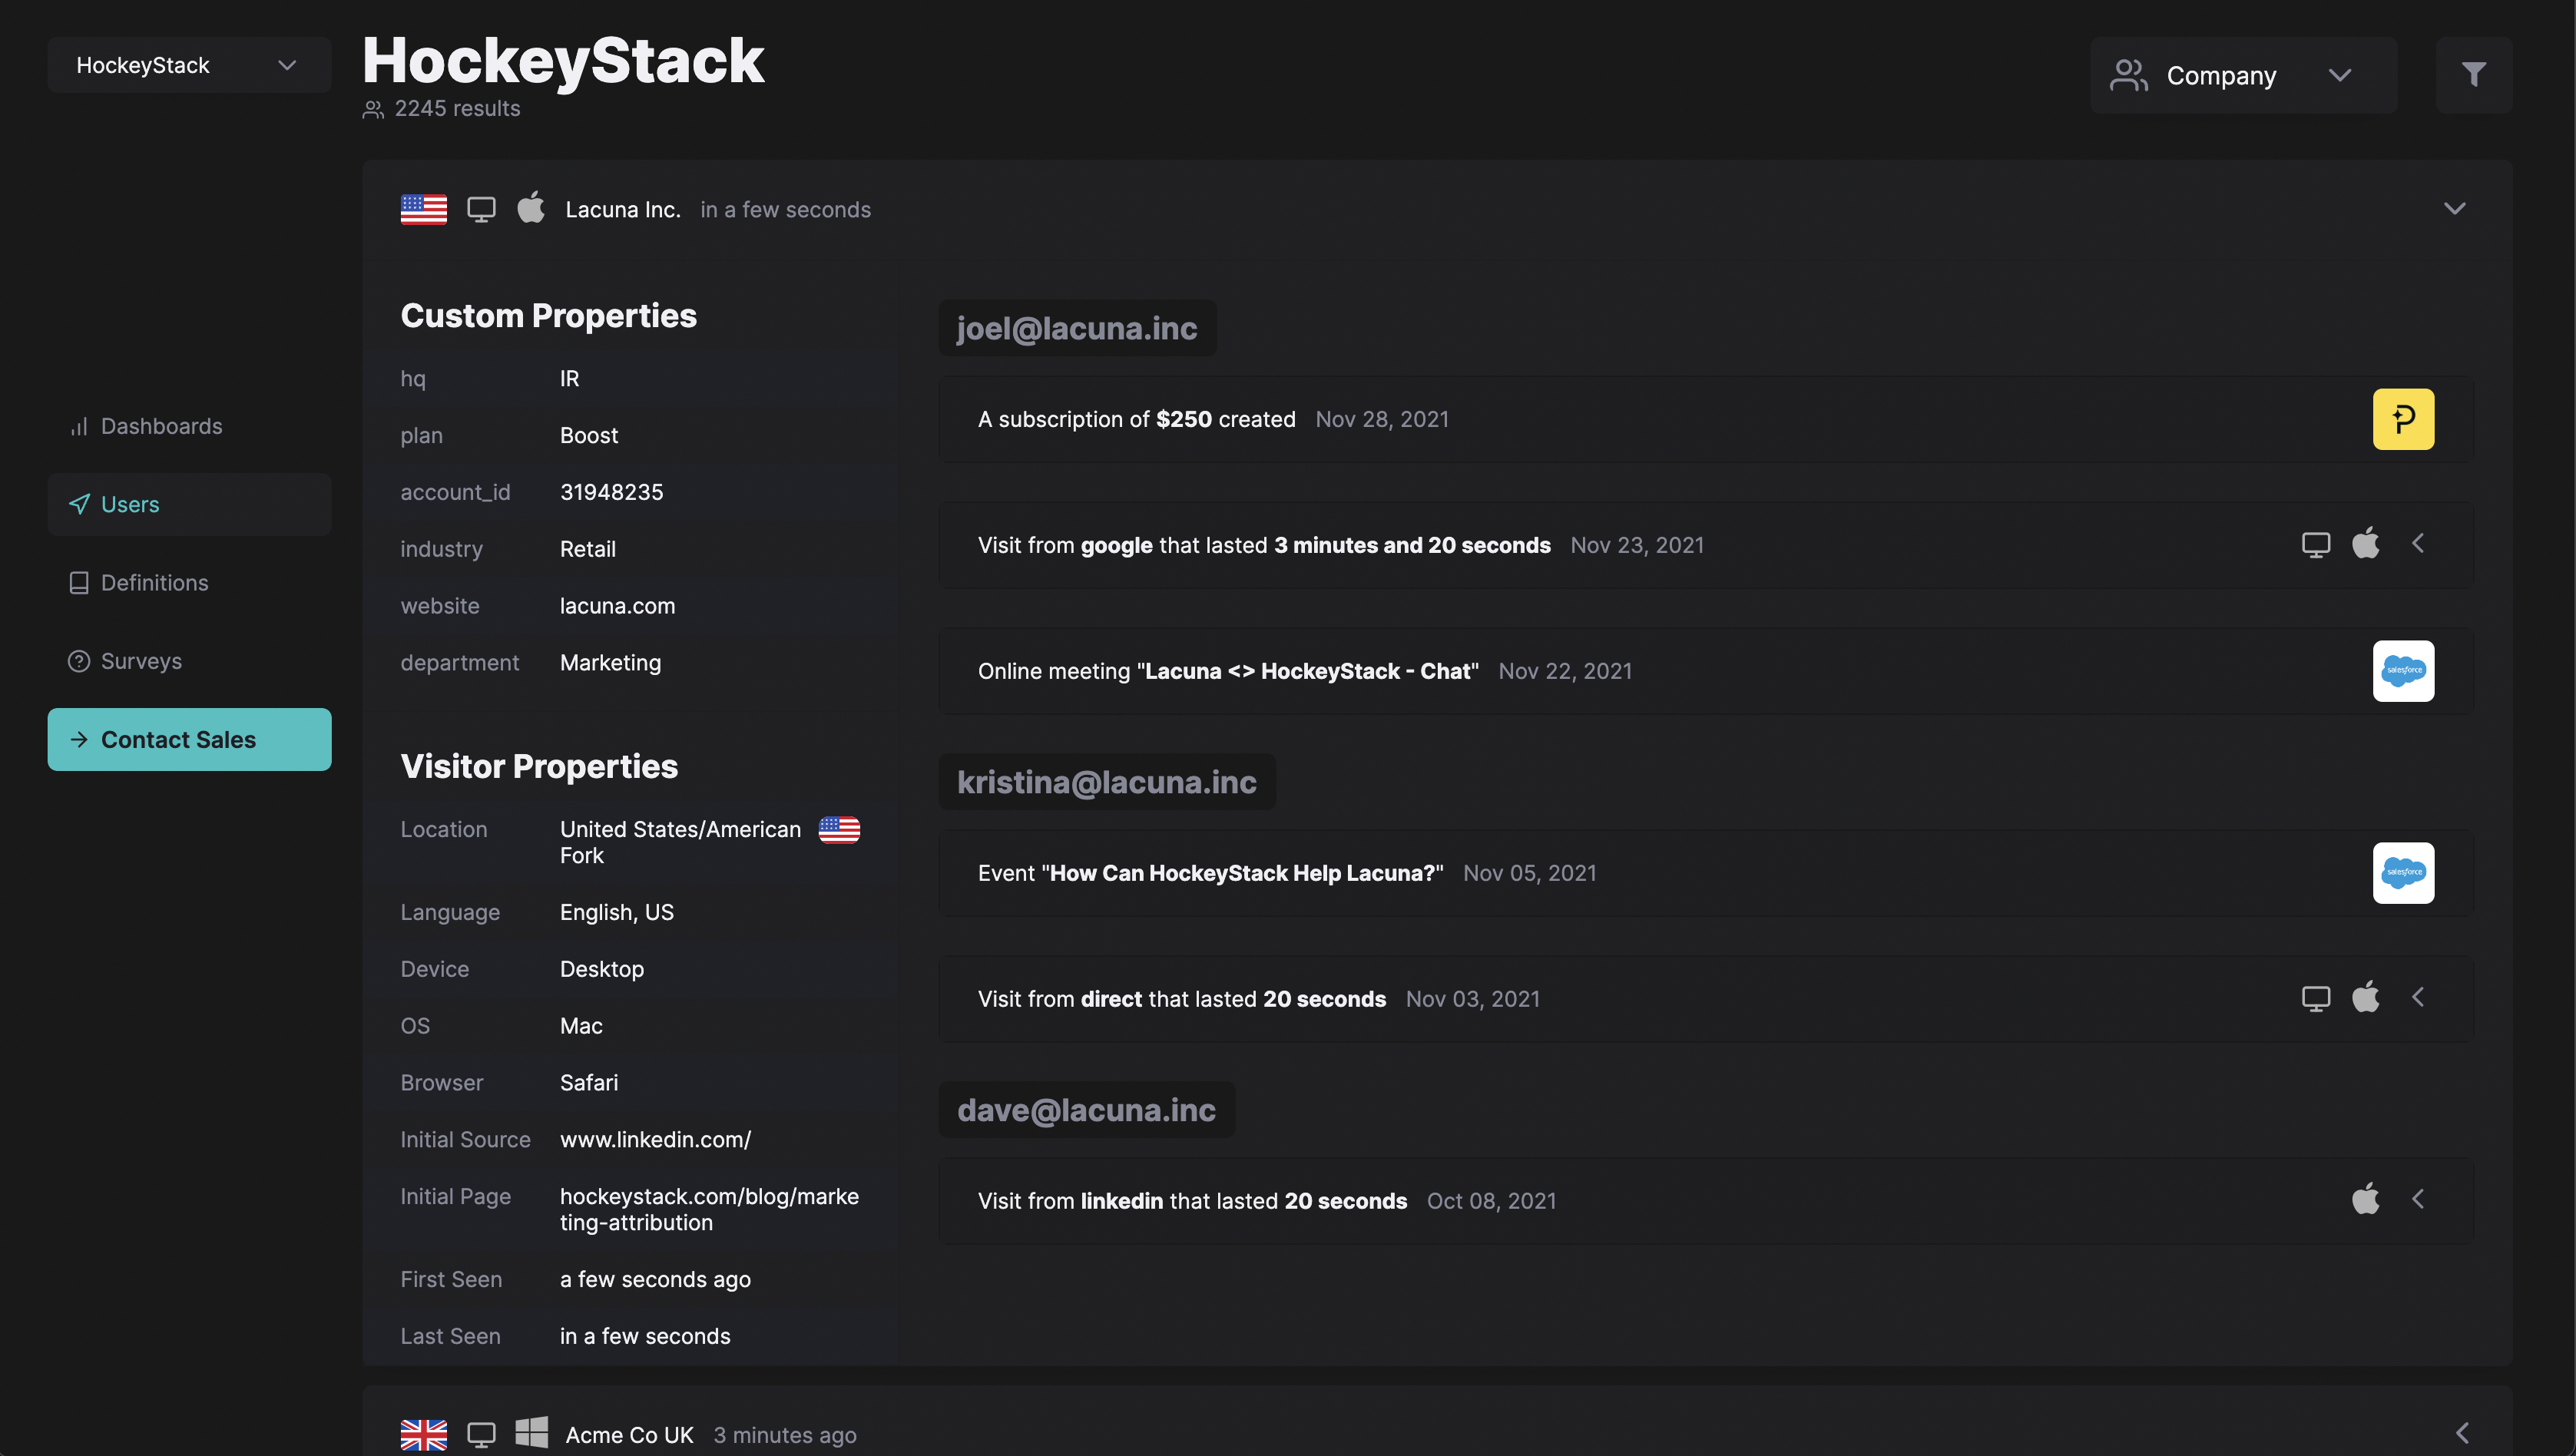Click account_id value 31948235
This screenshot has height=1456, width=2576.
click(611, 492)
